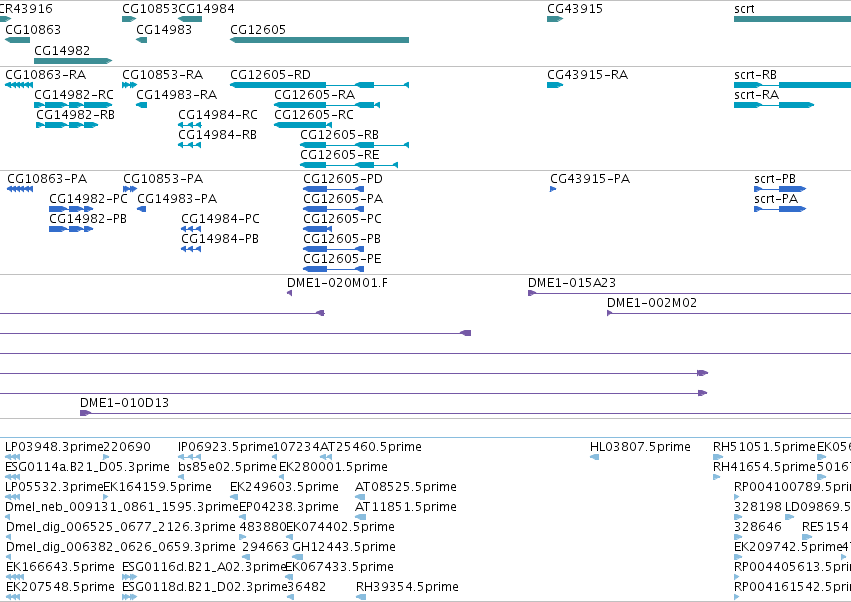This screenshot has height=602, width=851.
Task: Select the CG43915 gene feature
Action: [555, 19]
